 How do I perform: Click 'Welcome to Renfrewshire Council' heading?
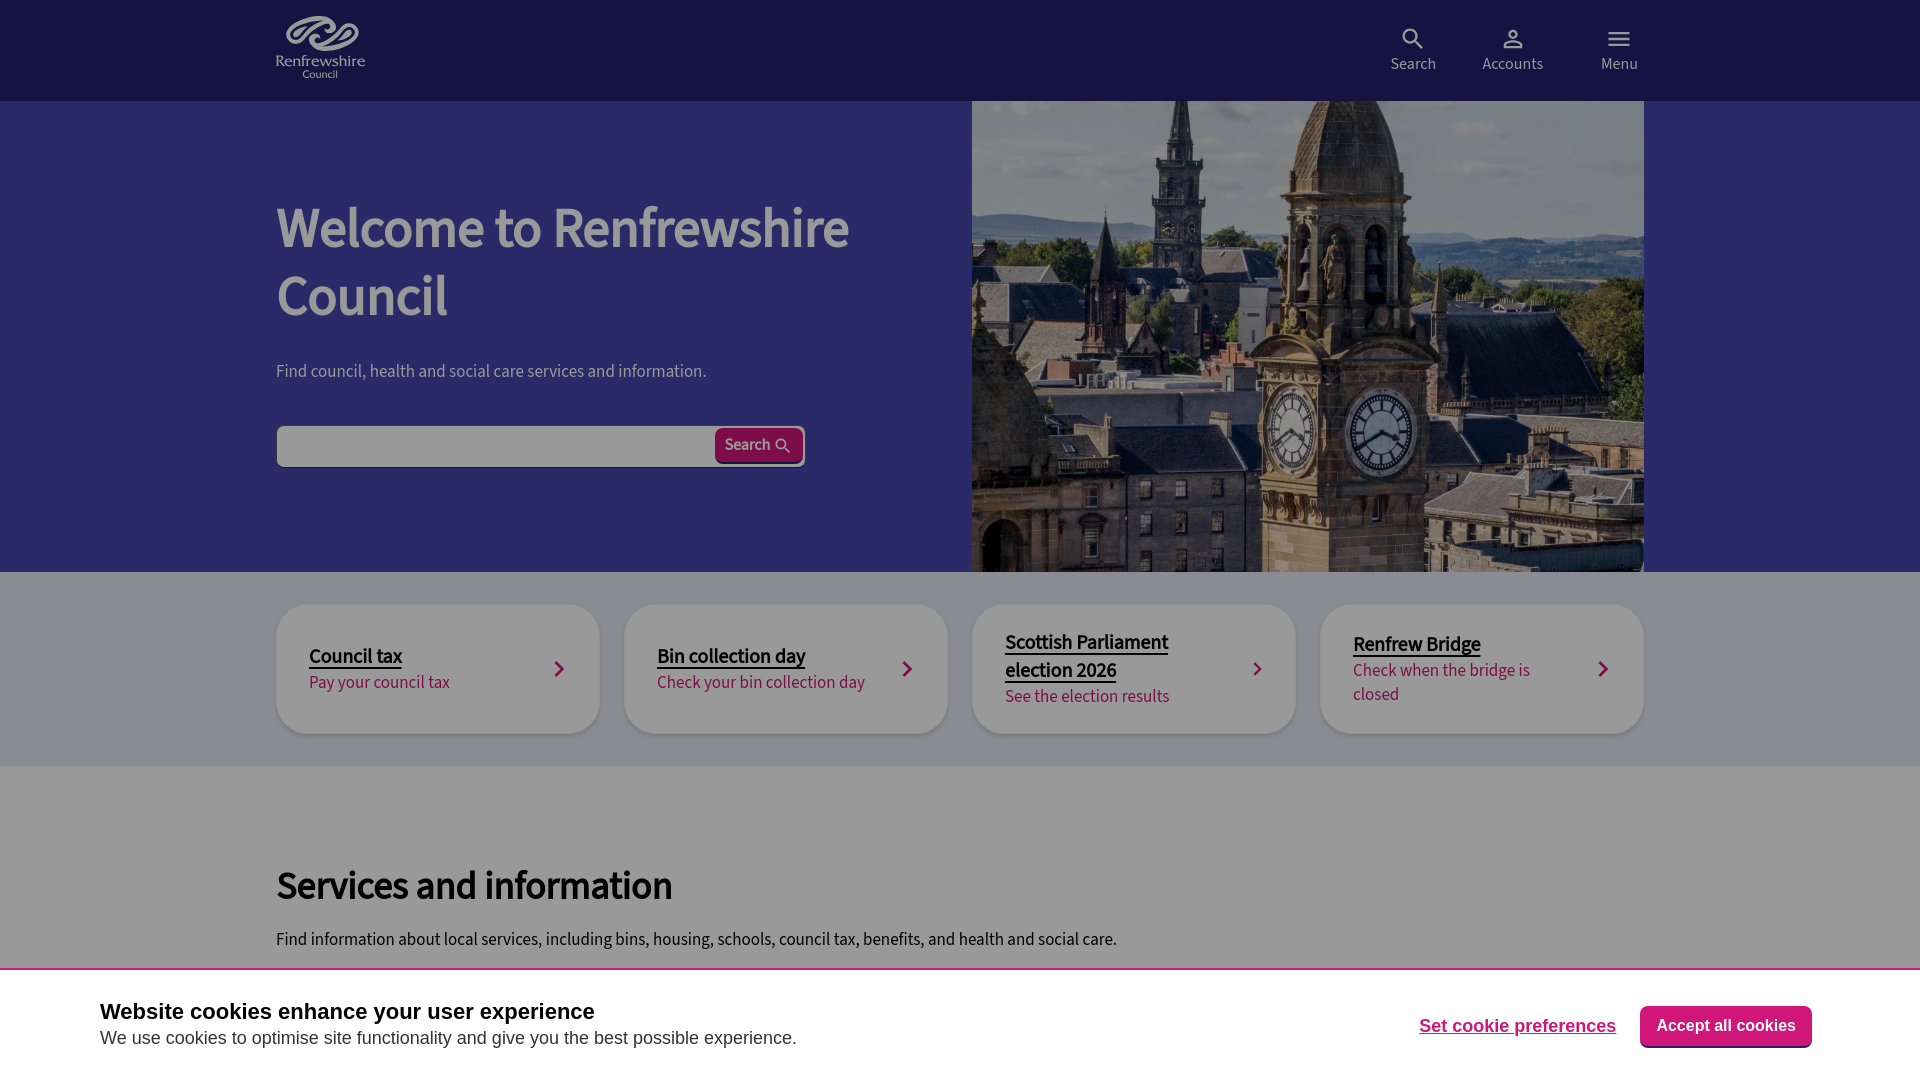tap(562, 263)
